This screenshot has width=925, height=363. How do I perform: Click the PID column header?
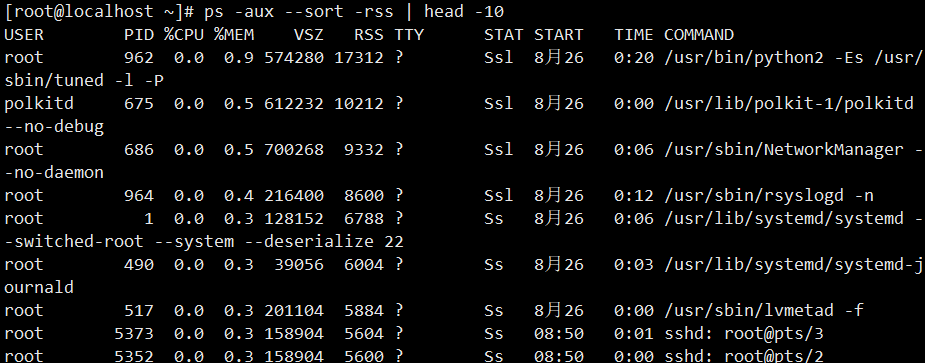click(x=139, y=35)
